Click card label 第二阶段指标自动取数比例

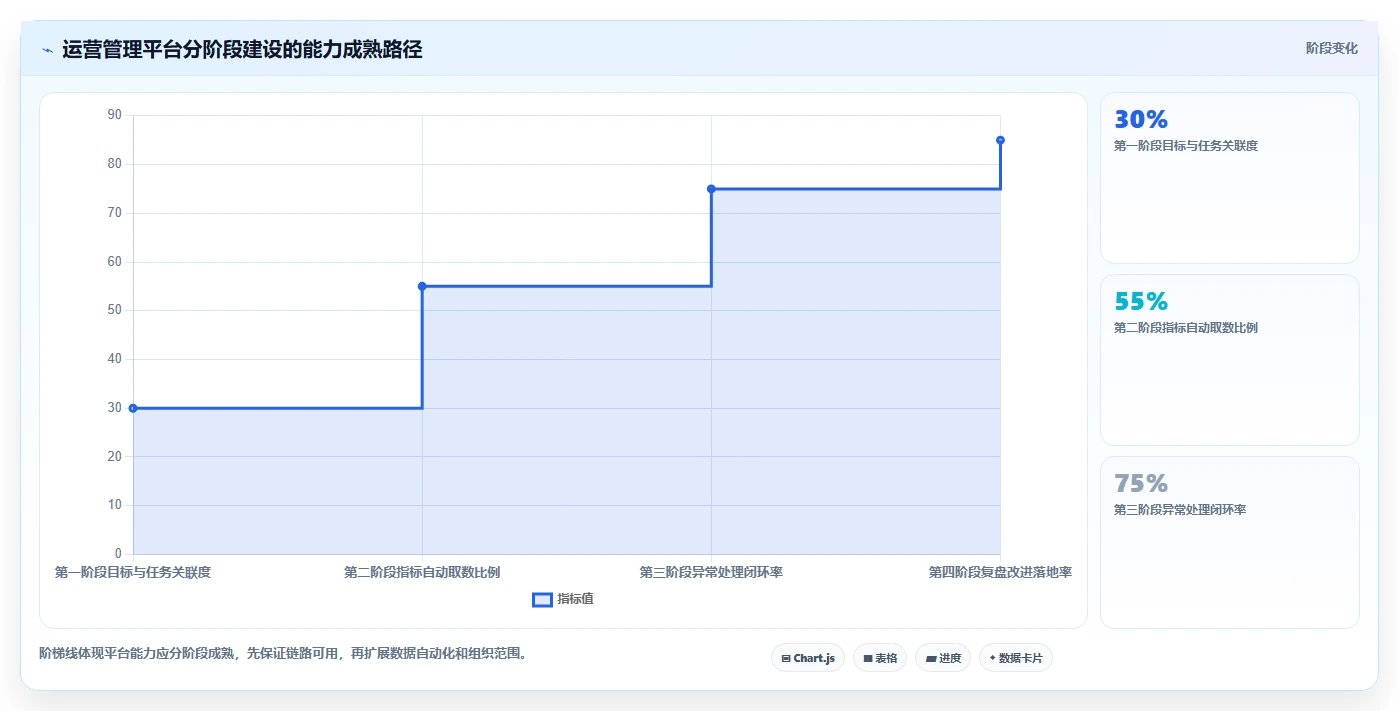point(1186,328)
